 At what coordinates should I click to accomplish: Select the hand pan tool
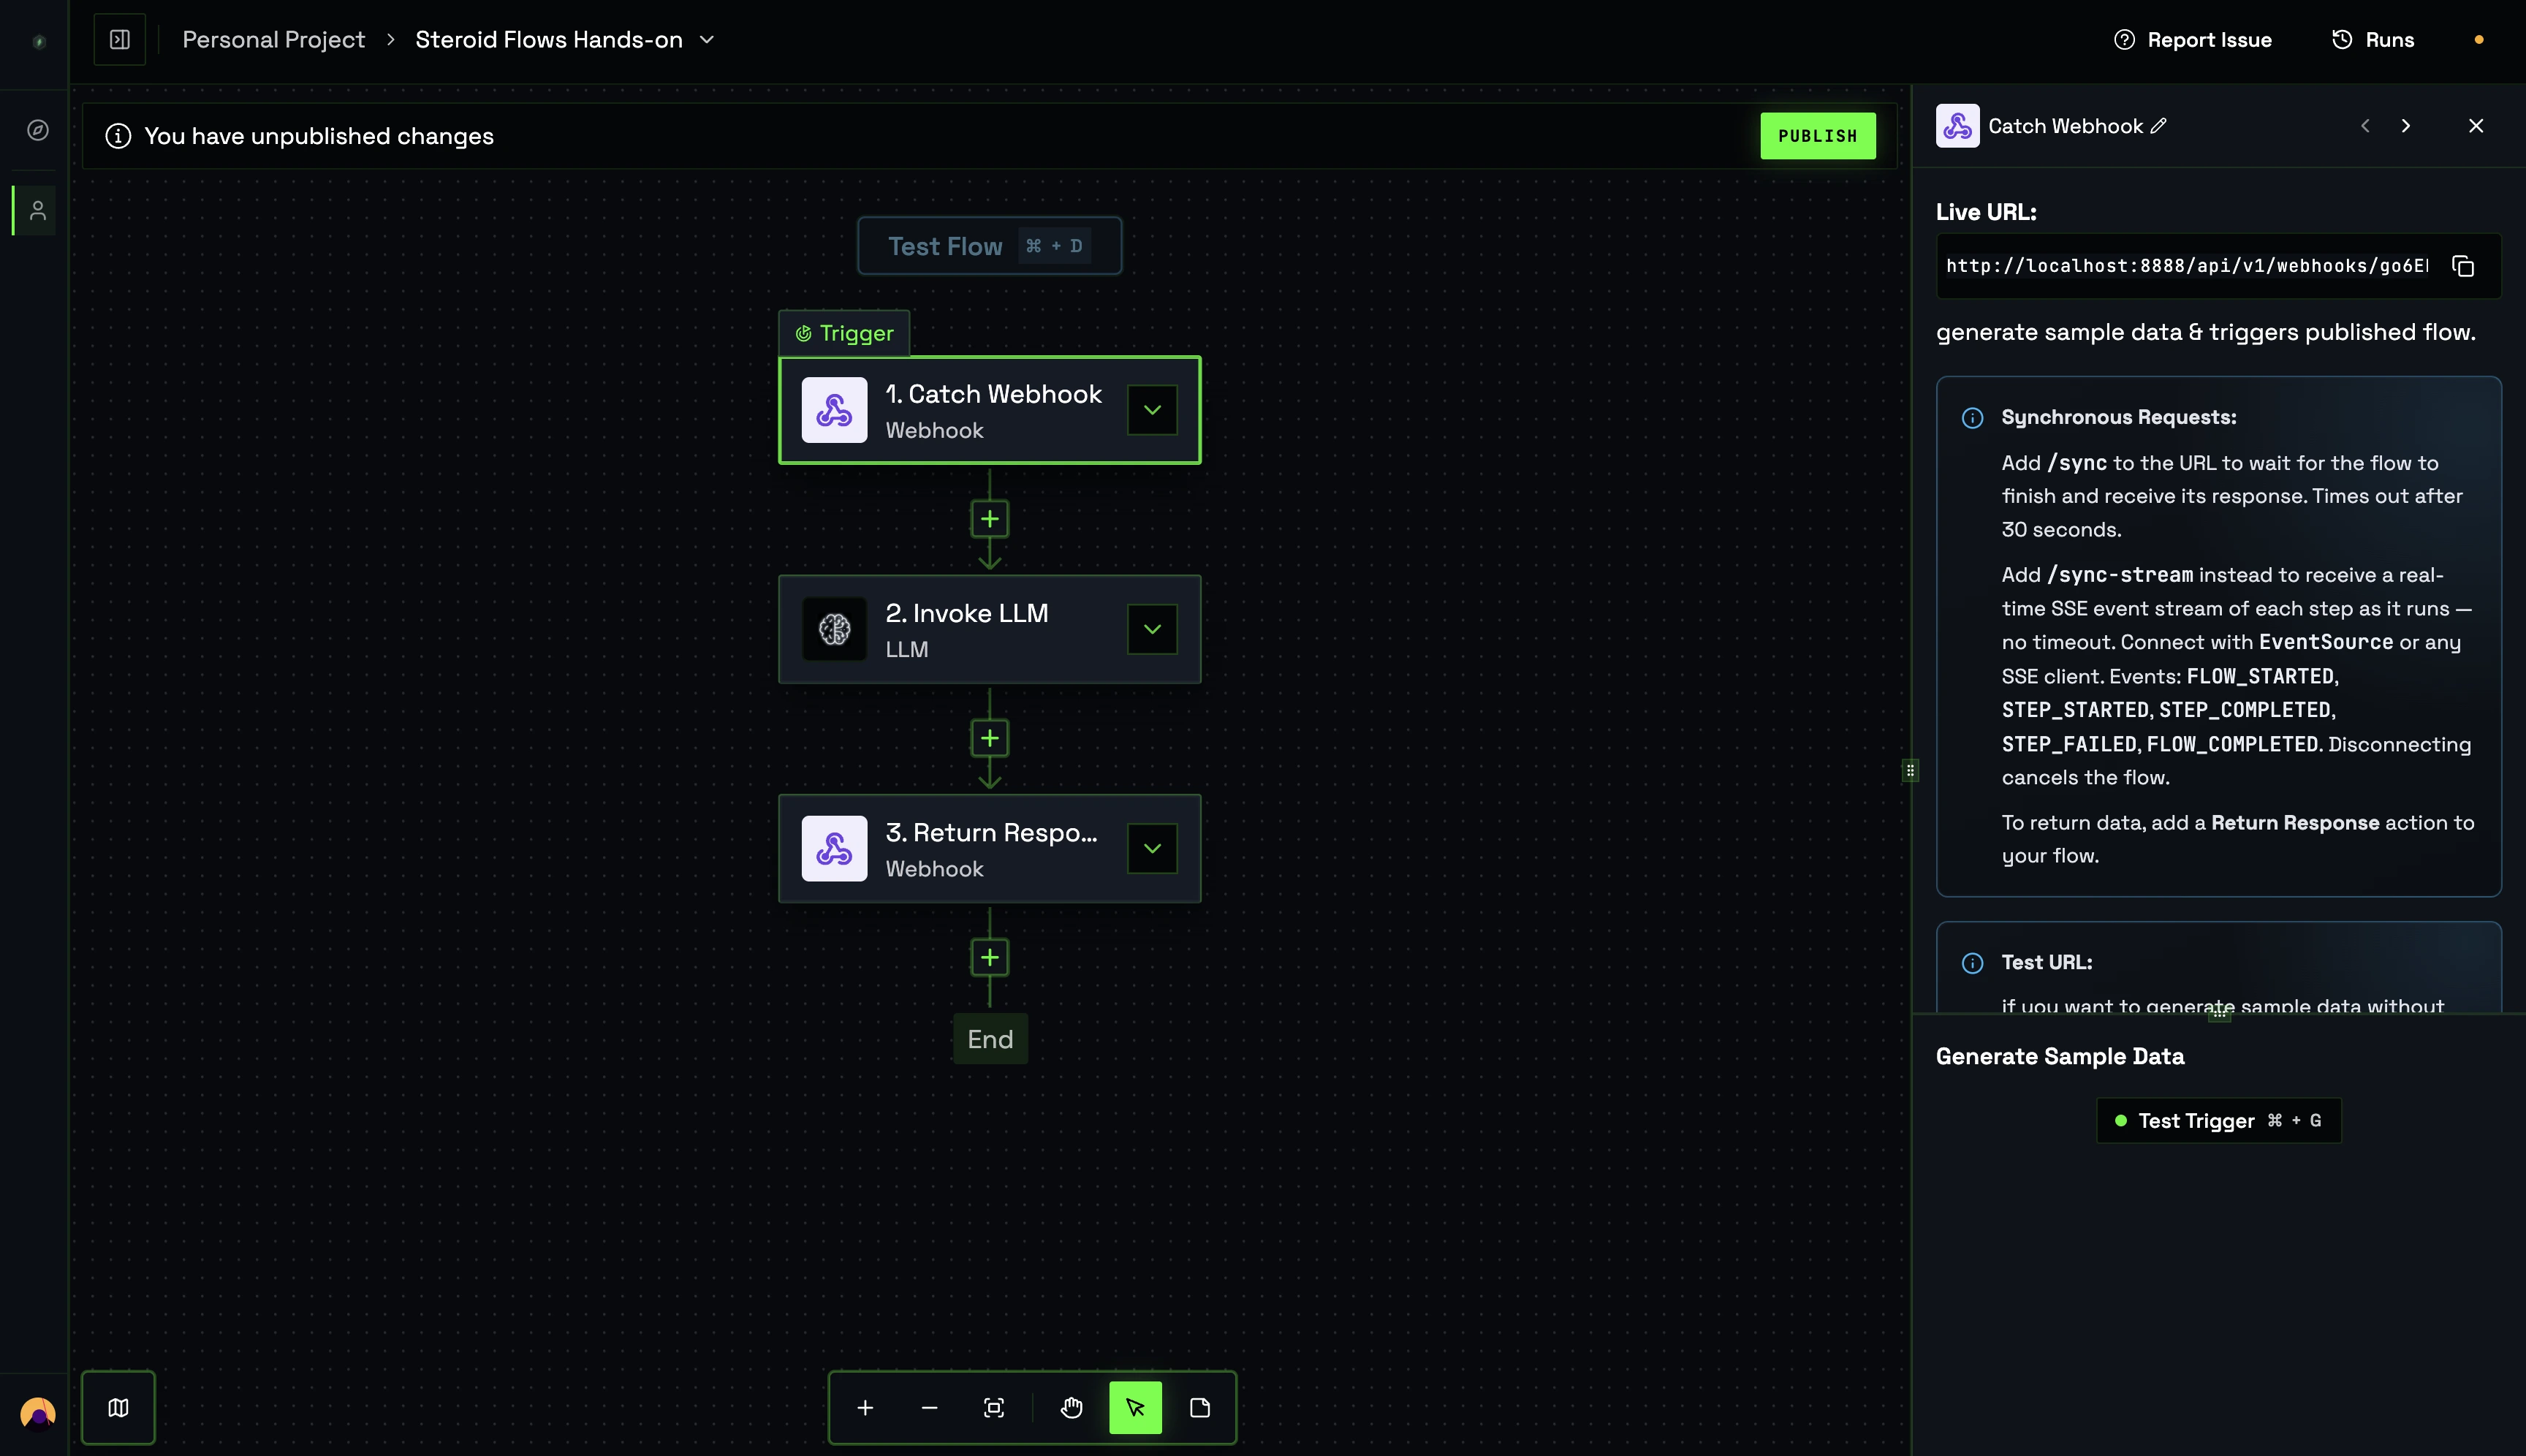click(x=1072, y=1408)
